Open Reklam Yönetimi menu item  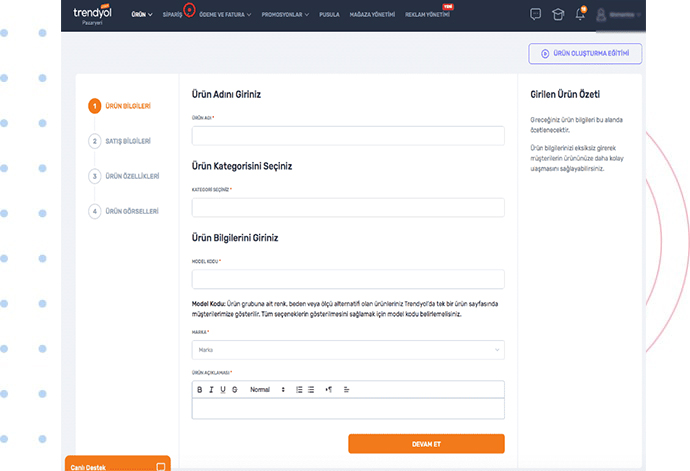click(x=427, y=15)
